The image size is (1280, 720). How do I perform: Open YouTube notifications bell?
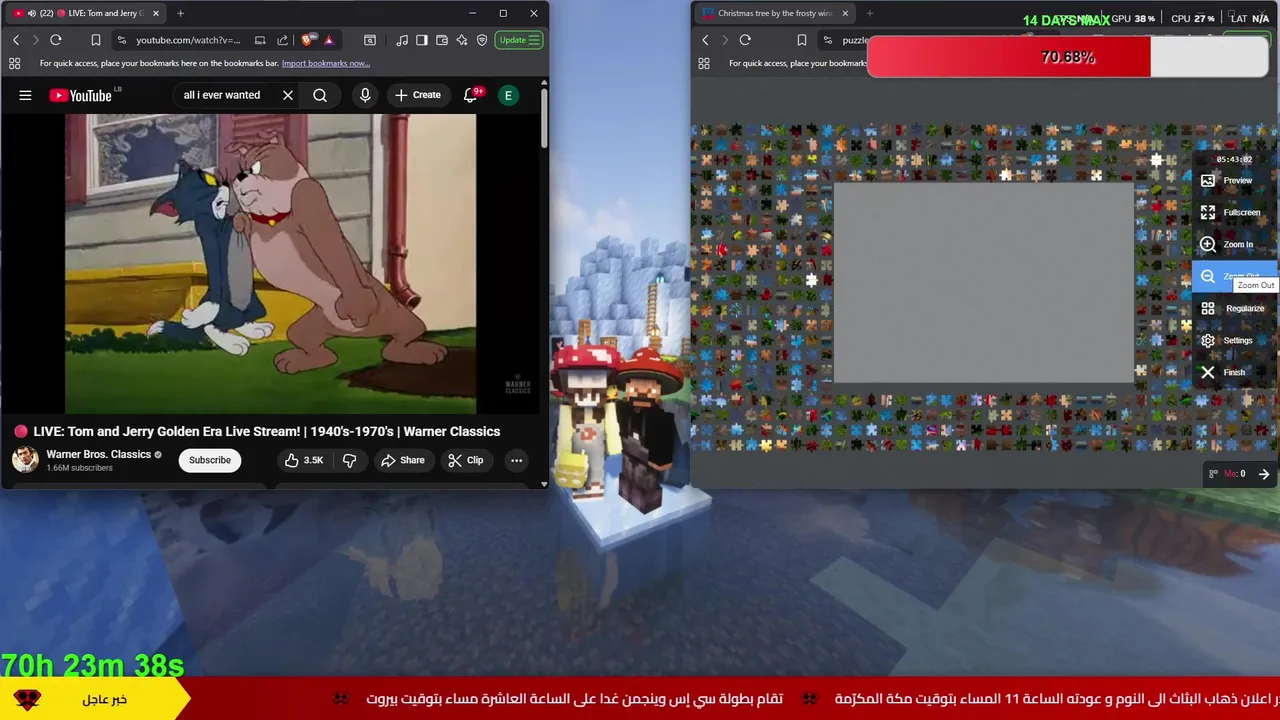click(x=471, y=95)
